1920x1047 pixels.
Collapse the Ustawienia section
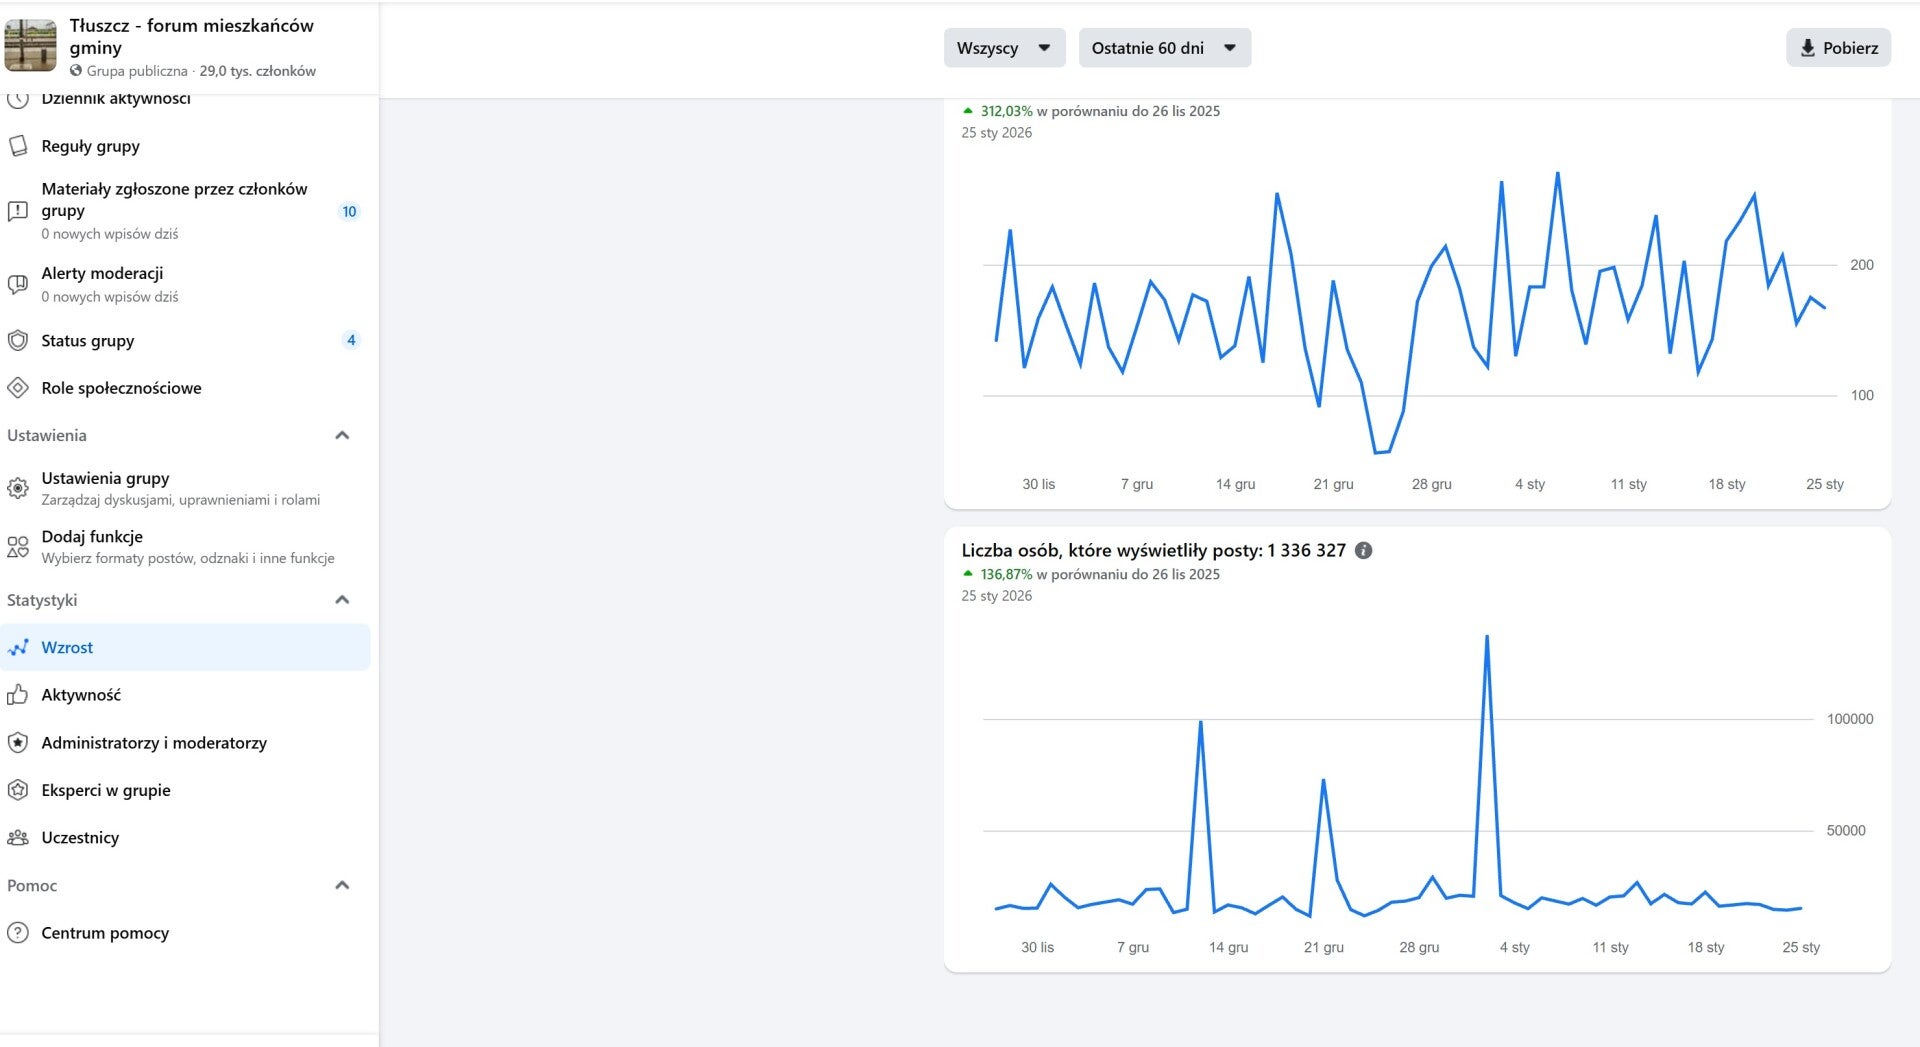click(342, 435)
